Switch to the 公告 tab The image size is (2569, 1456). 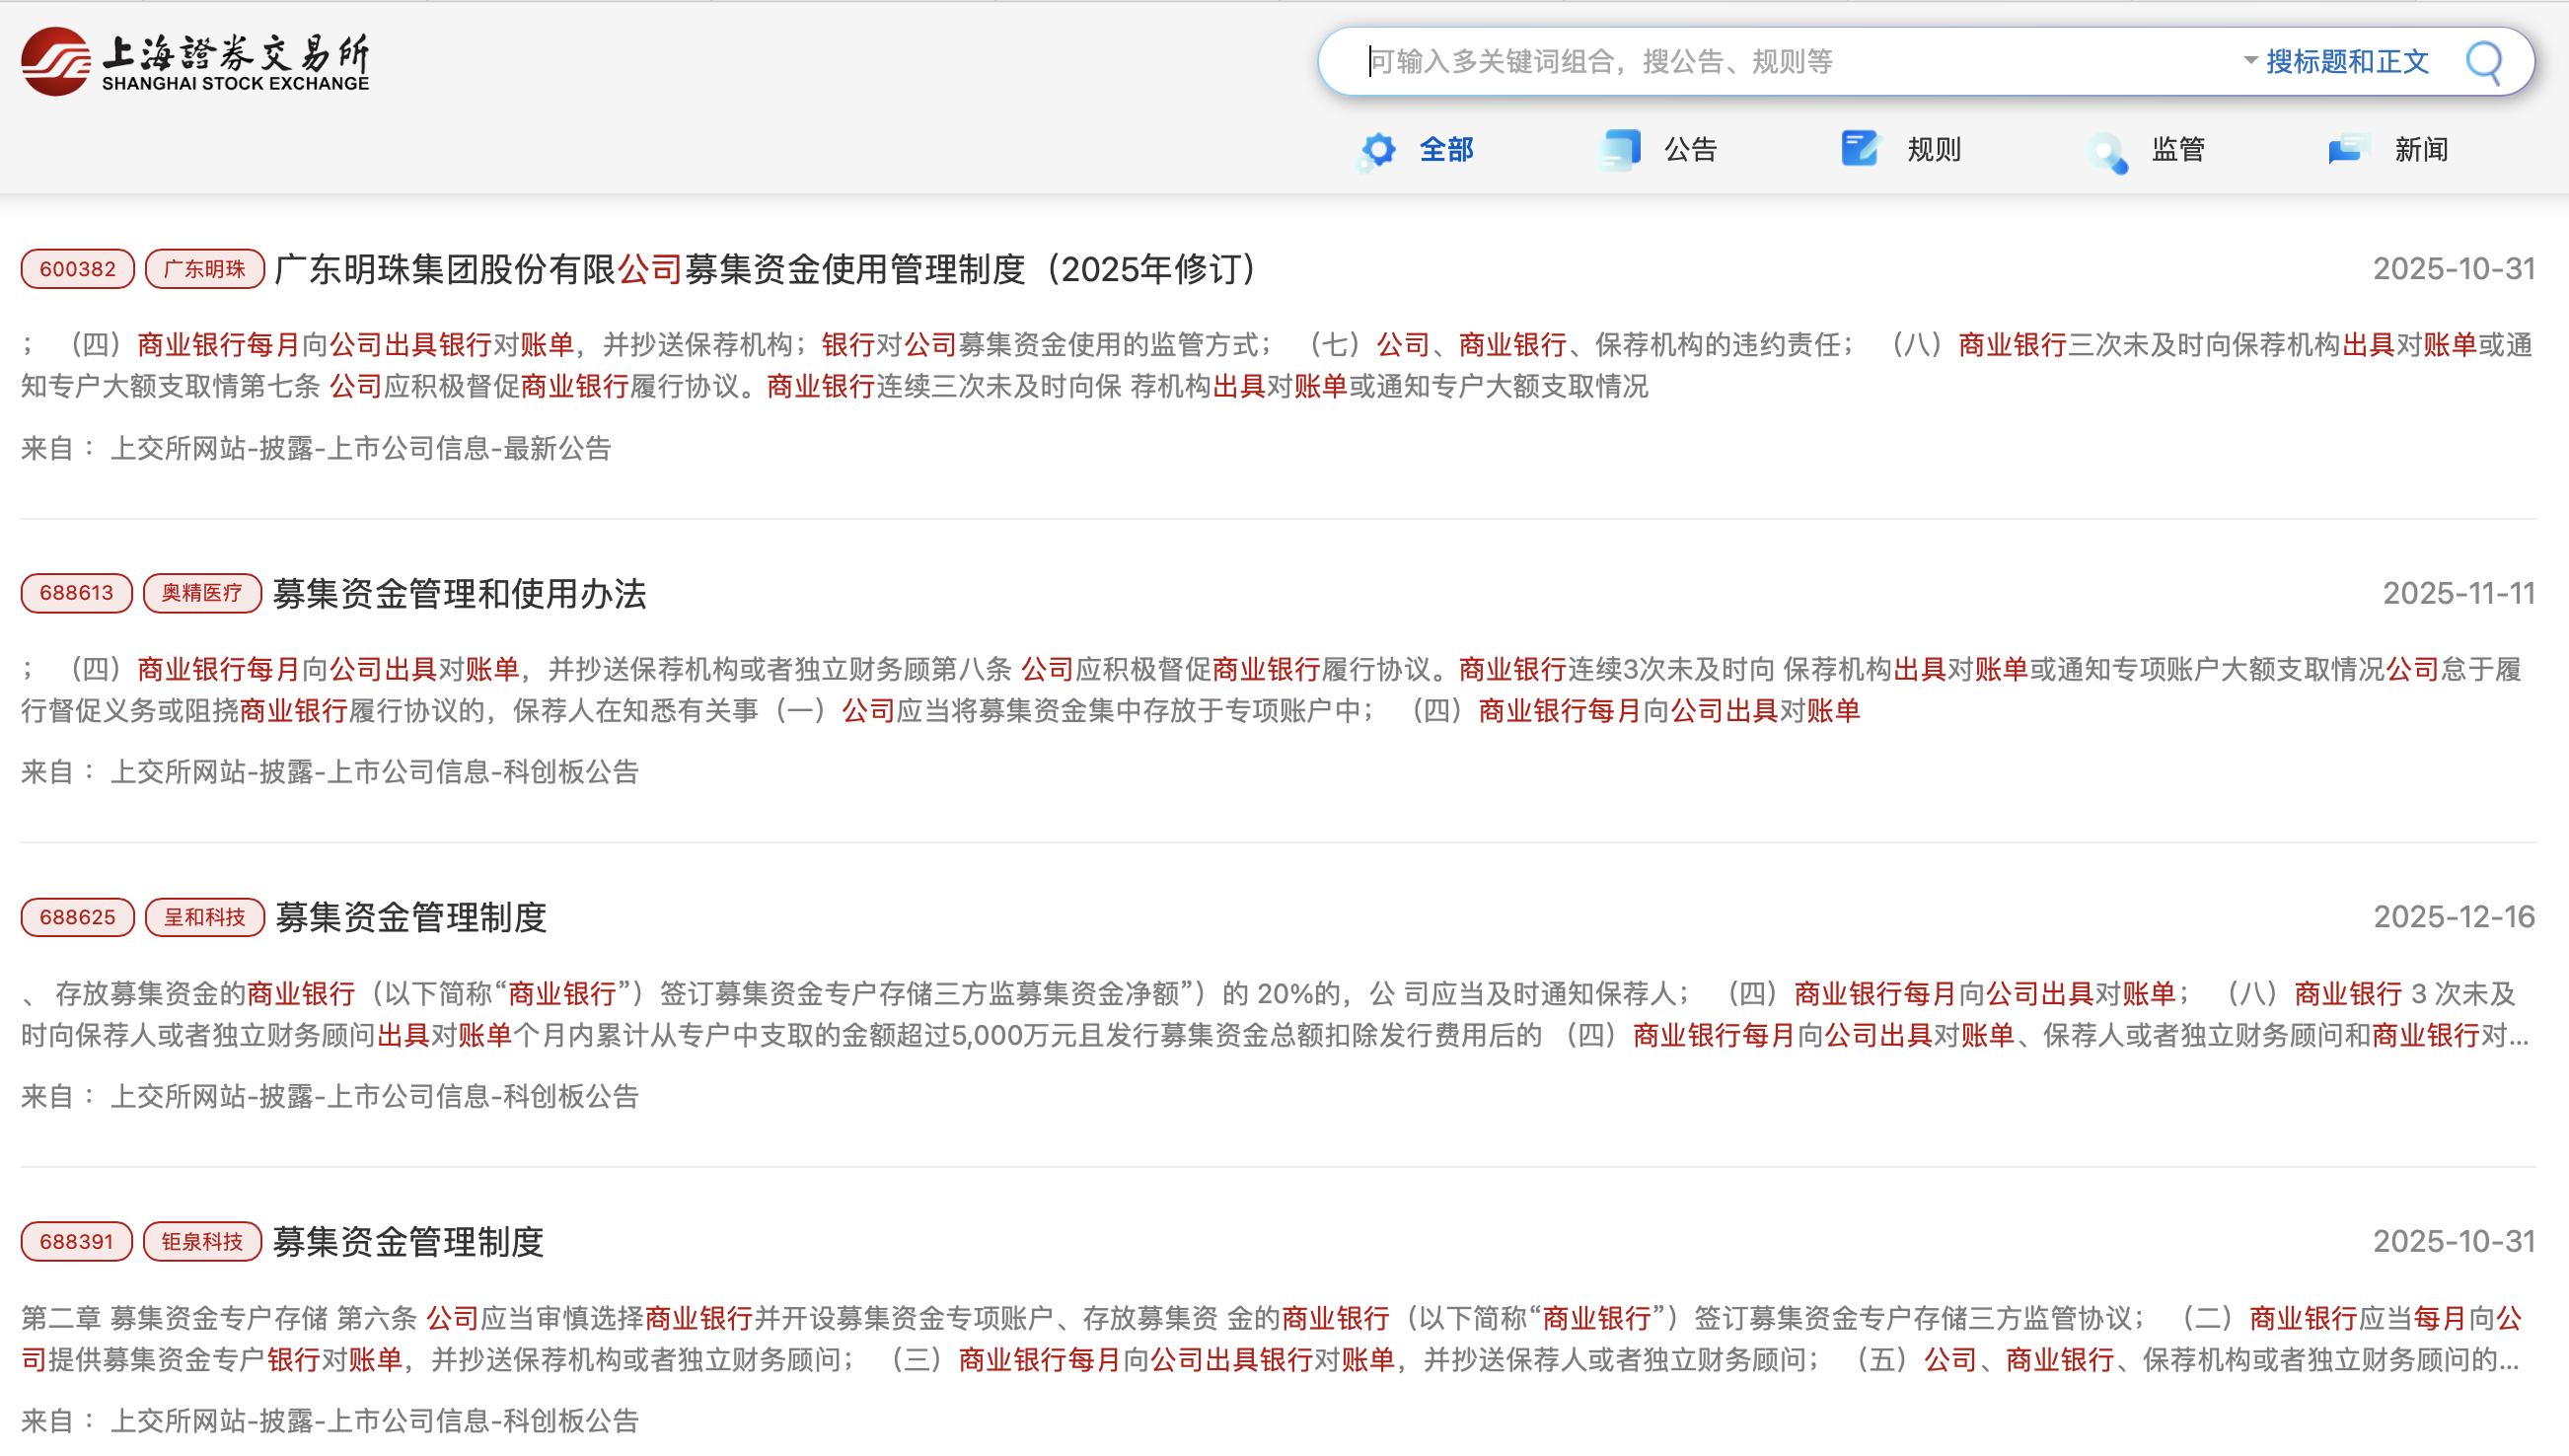point(1690,150)
